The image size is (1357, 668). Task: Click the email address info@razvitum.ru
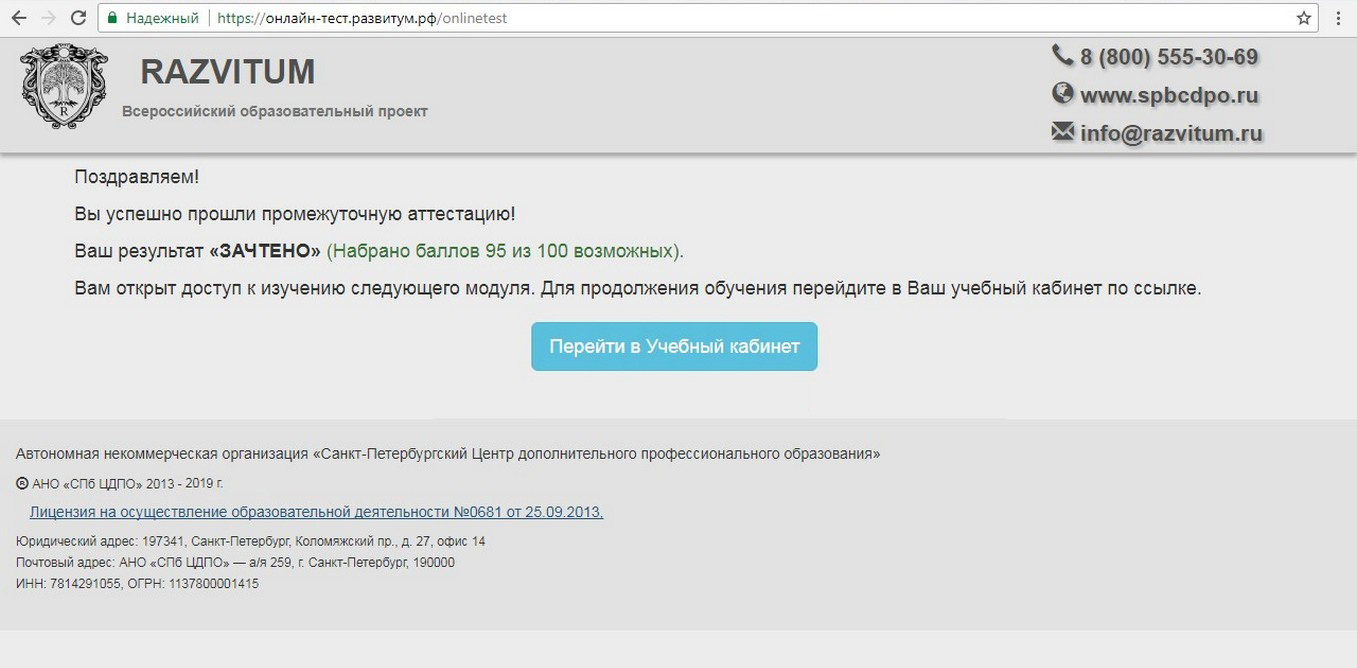coord(1170,131)
